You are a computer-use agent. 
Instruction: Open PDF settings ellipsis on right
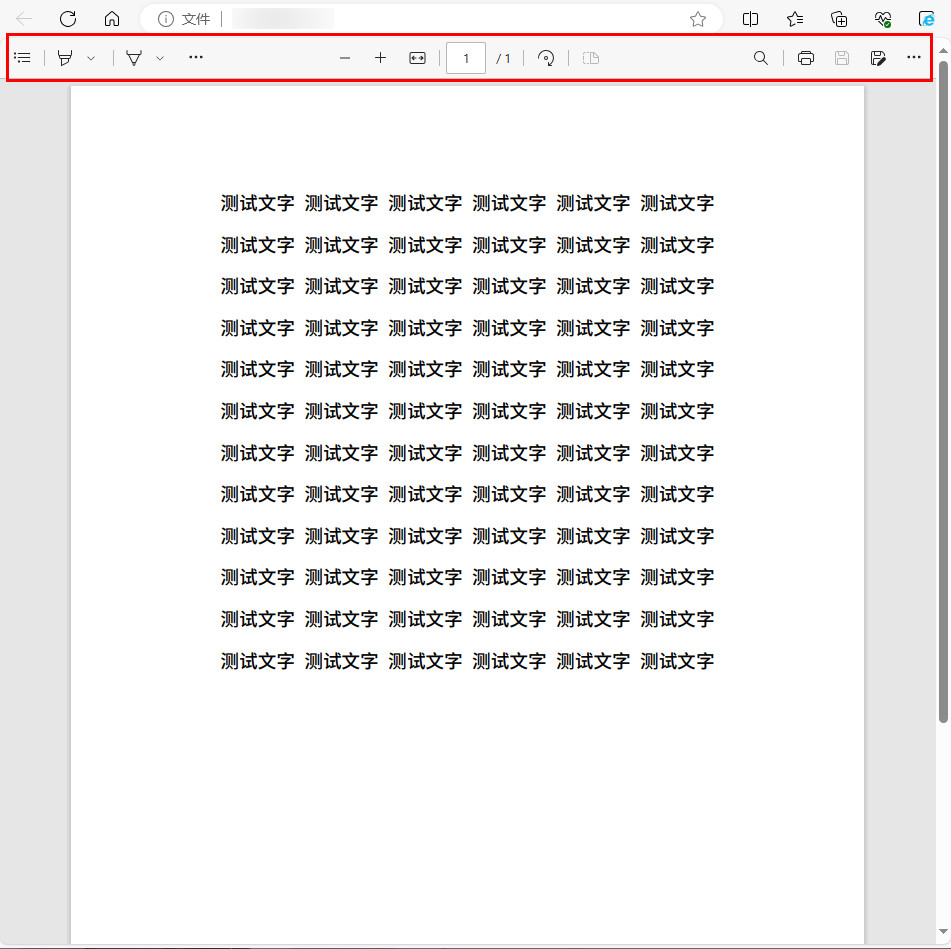914,57
